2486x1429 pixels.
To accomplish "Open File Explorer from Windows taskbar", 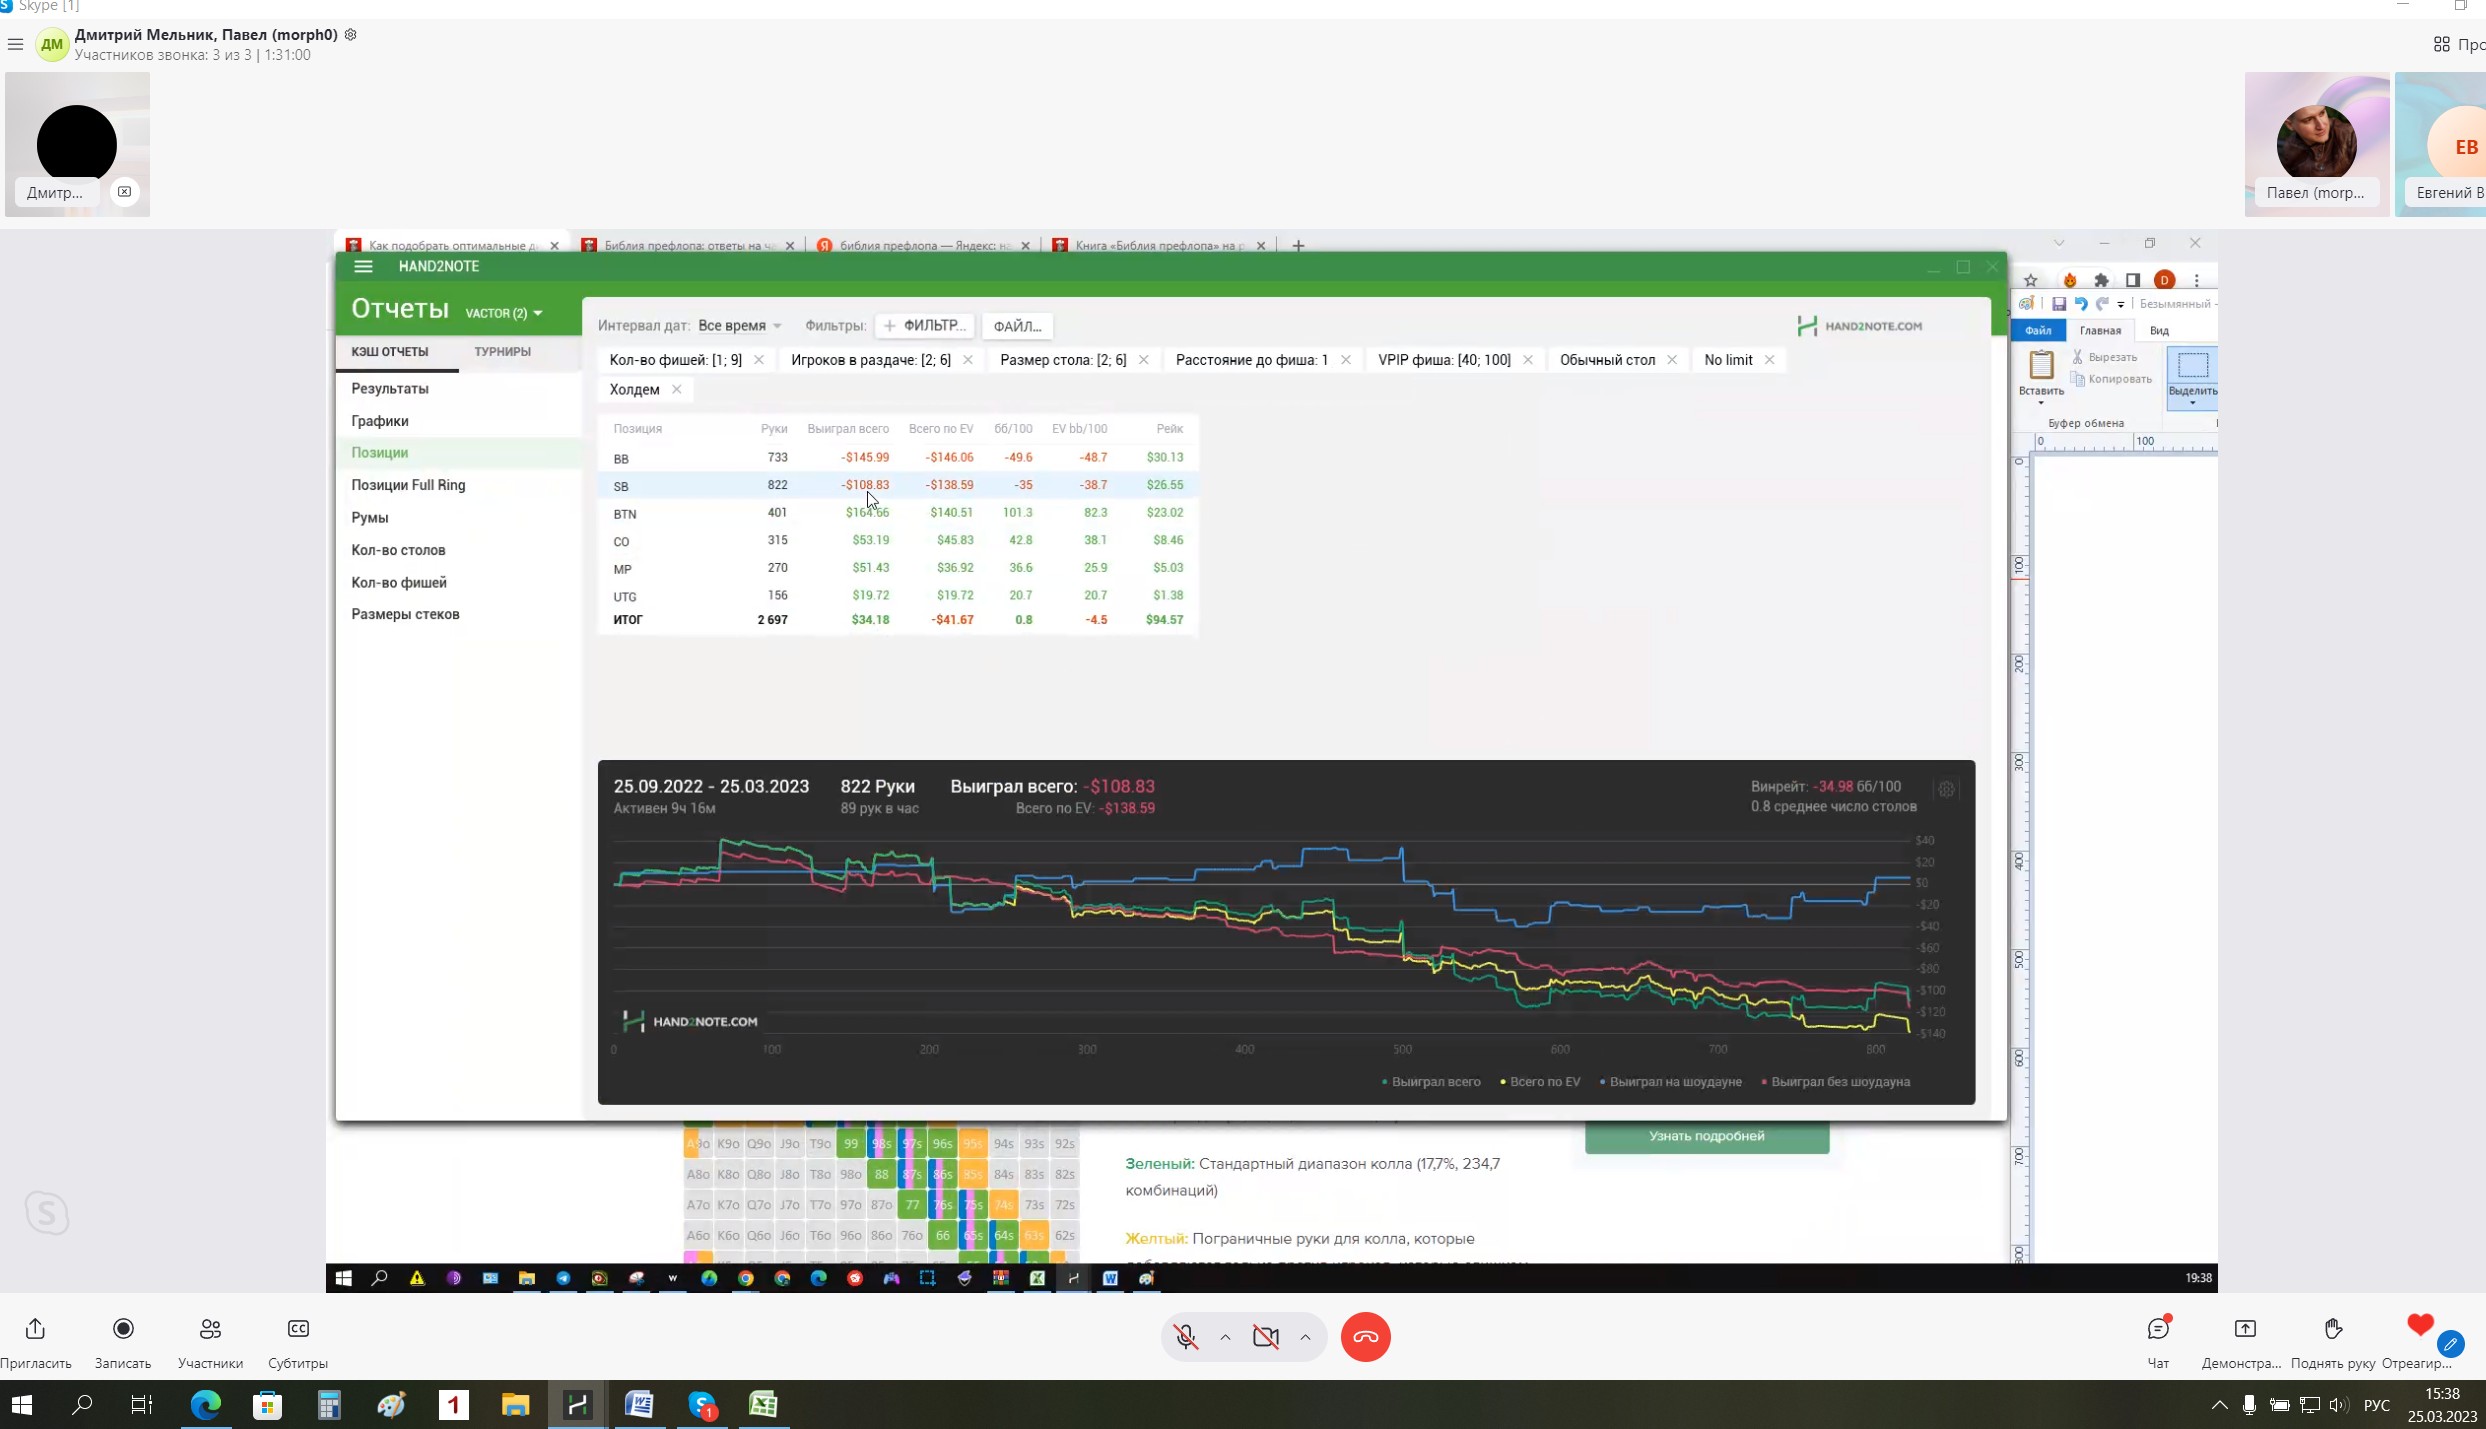I will tap(515, 1405).
